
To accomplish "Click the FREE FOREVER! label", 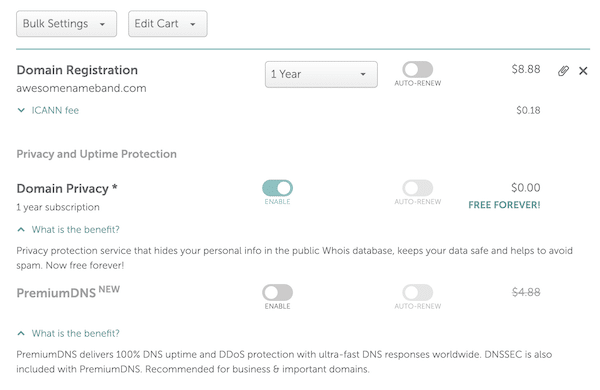I will click(504, 205).
